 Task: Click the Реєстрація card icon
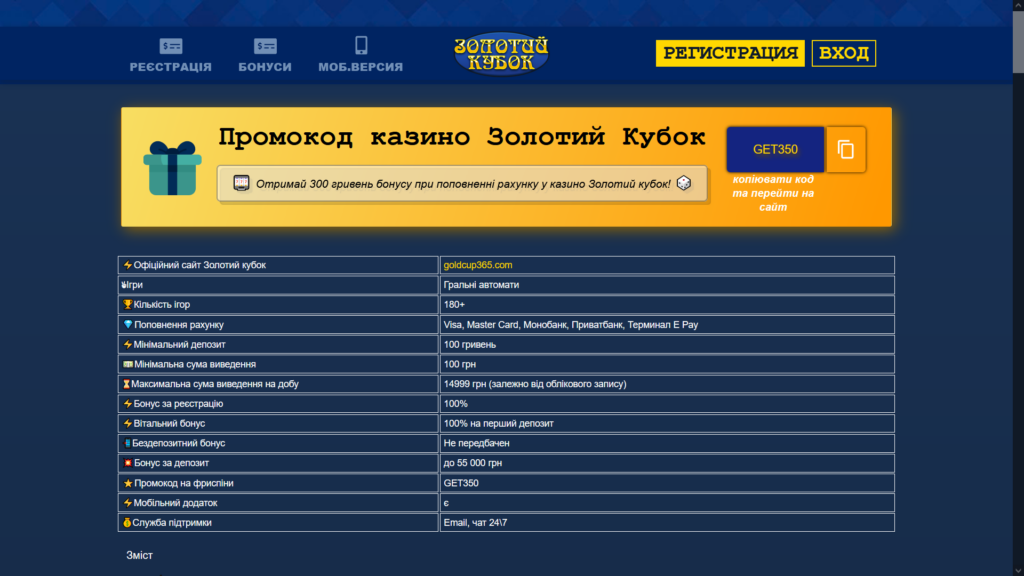coord(171,46)
